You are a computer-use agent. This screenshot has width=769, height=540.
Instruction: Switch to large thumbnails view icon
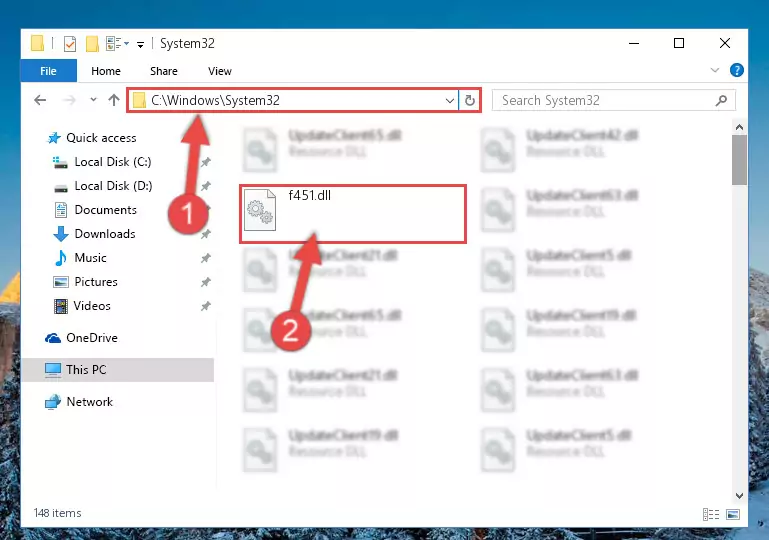733,514
